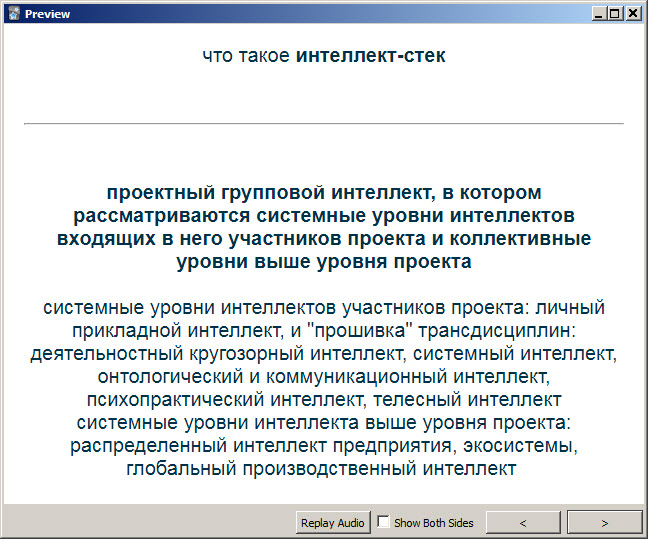The image size is (648, 539).
Task: Maximize the Preview window
Action: tap(614, 14)
